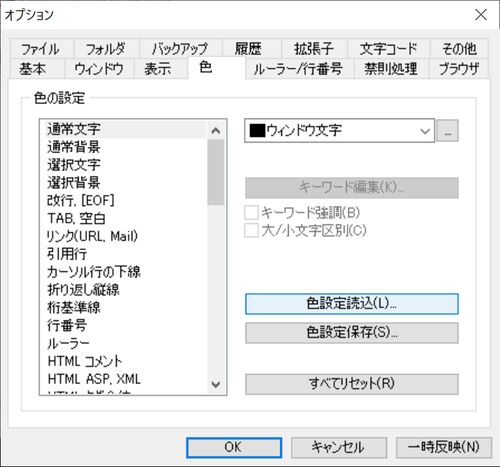Screen dimensions: 500x467
Task: Click the list scrollbar down arrow
Action: click(216, 384)
